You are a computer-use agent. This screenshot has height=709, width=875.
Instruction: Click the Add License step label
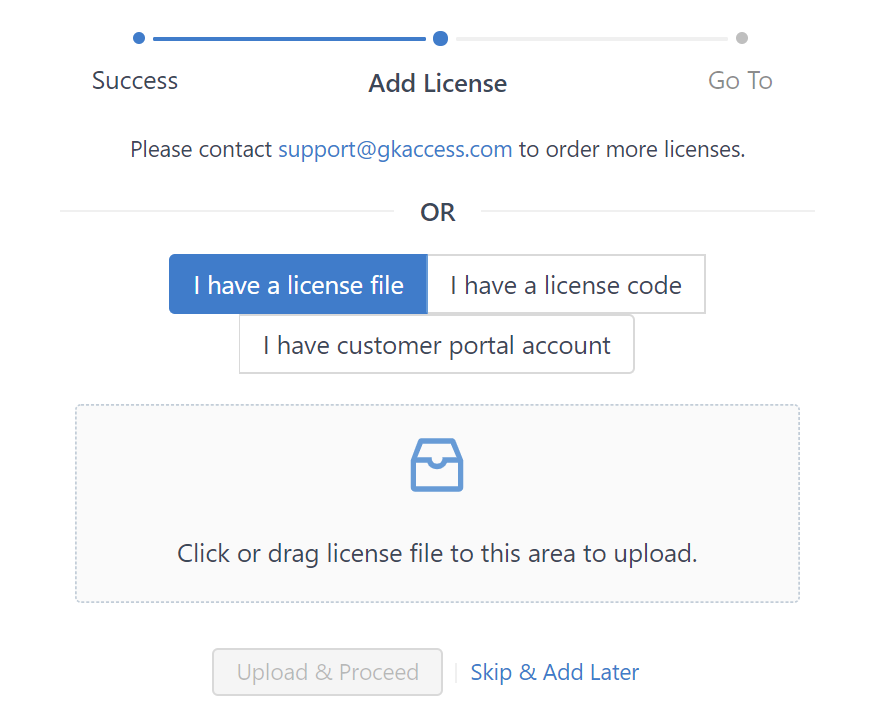click(437, 83)
